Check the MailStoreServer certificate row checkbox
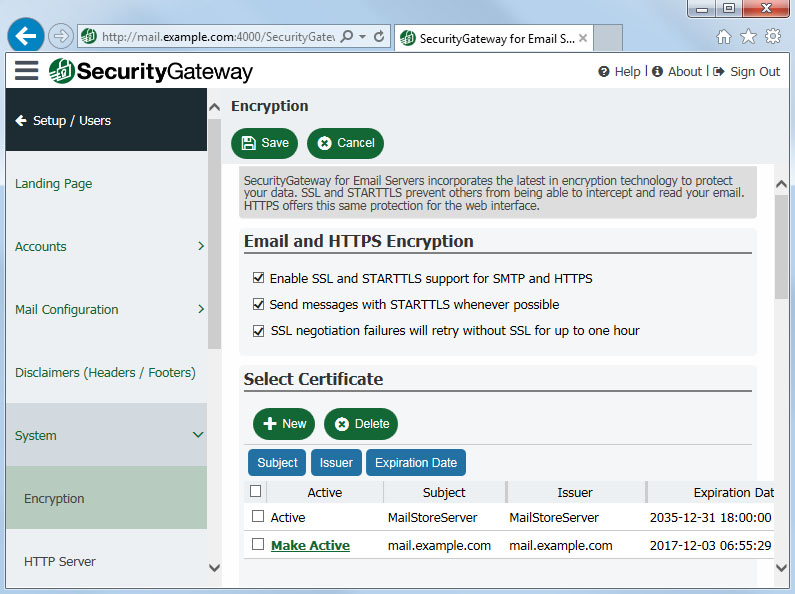Screen dimensions: 795x594 click(x=258, y=516)
